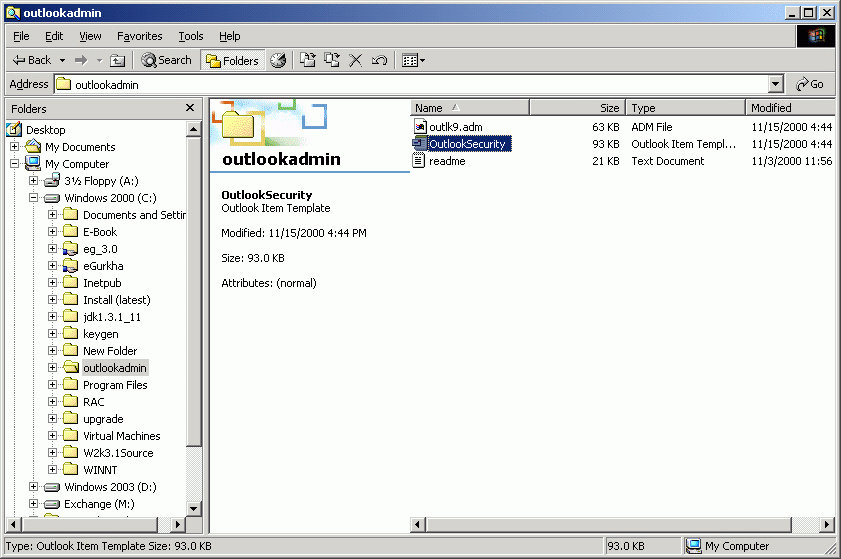The height and width of the screenshot is (559, 841).
Task: Select the open outlookadmin folder icon
Action: pyautogui.click(x=70, y=367)
